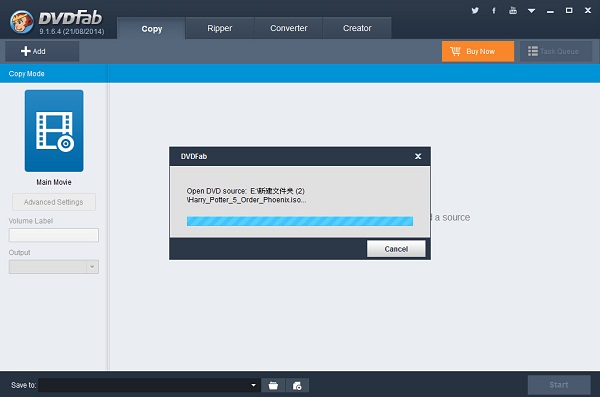600x397 pixels.
Task: Click the Harry_Potter_5_Order_Phoenix.iso path text
Action: pos(246,200)
